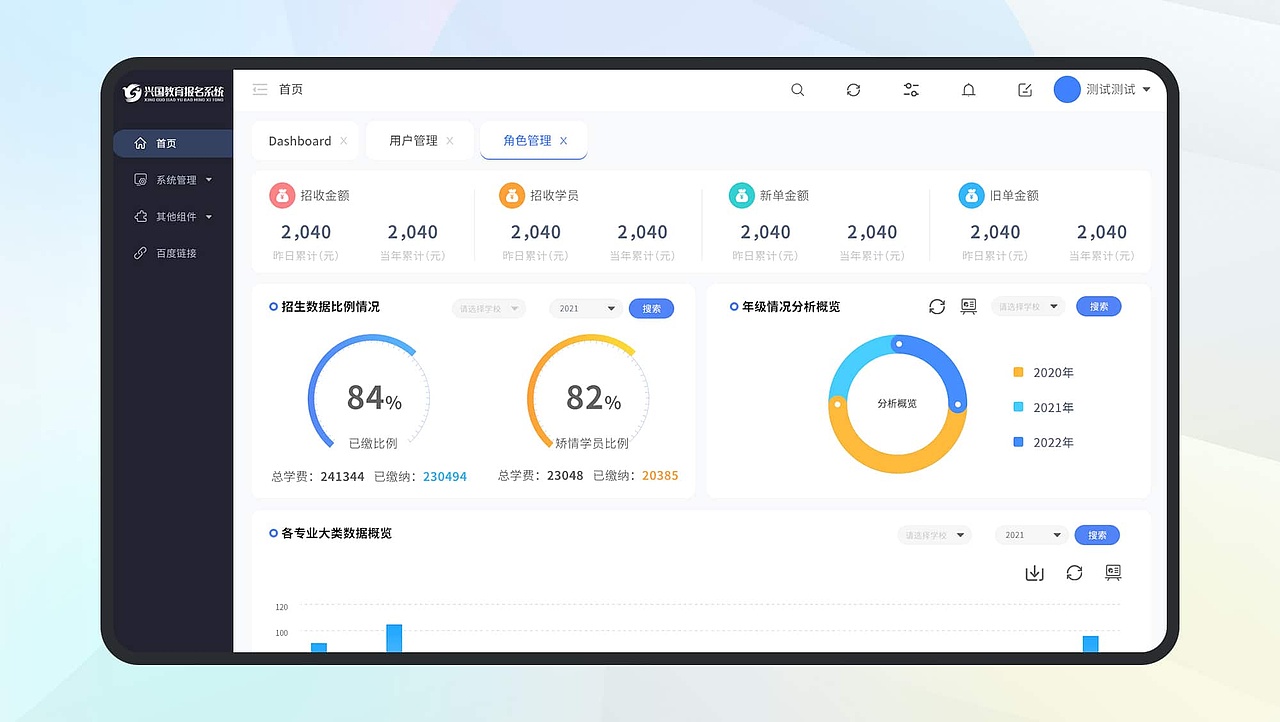This screenshot has width=1280, height=722.
Task: Click the 旧单金额 blue money bag icon
Action: click(971, 195)
